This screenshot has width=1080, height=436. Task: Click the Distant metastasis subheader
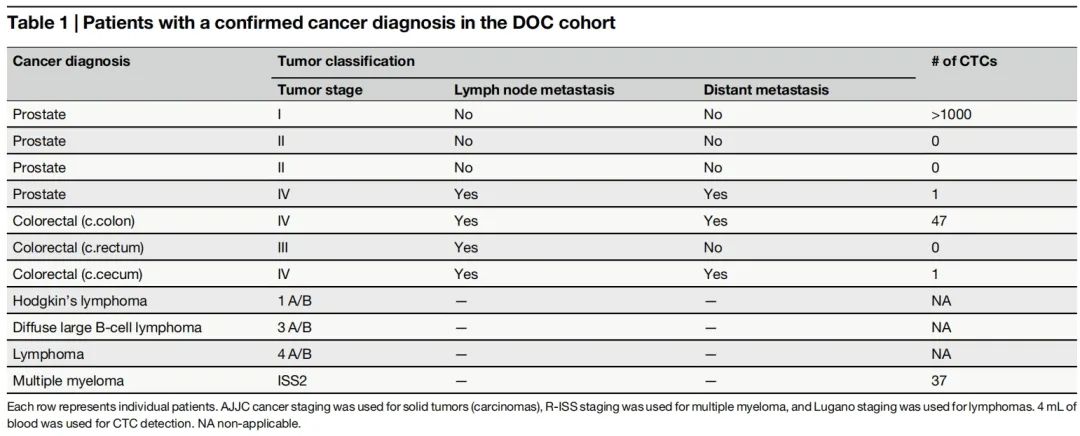(766, 90)
